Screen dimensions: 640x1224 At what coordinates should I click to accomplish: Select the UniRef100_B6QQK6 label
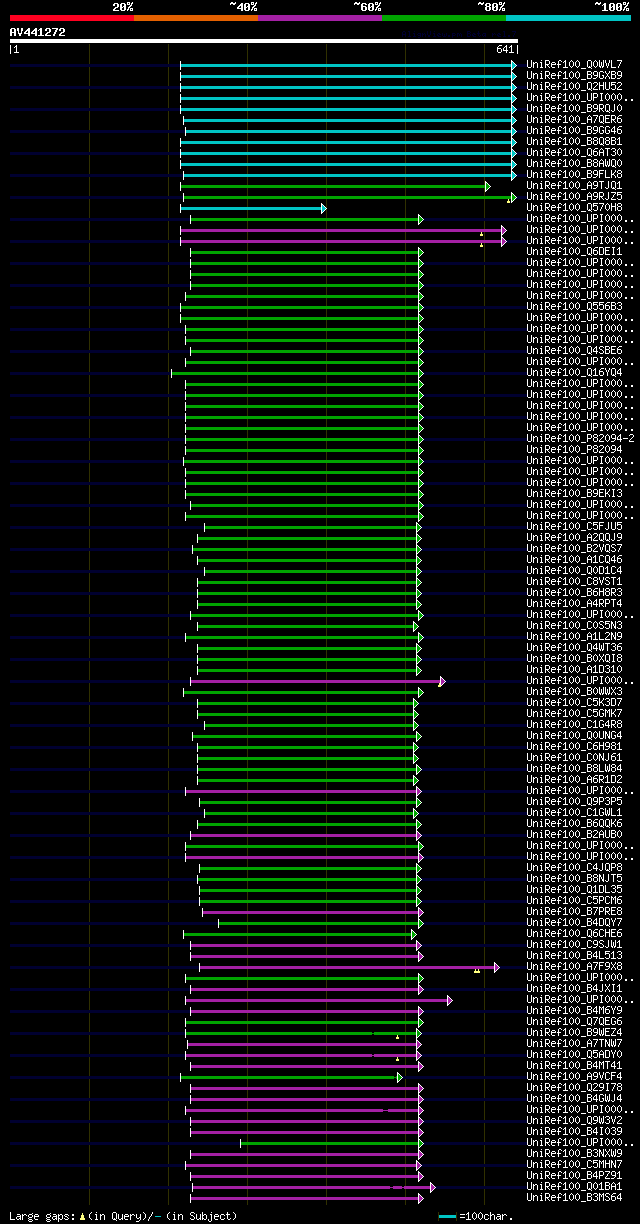(574, 823)
